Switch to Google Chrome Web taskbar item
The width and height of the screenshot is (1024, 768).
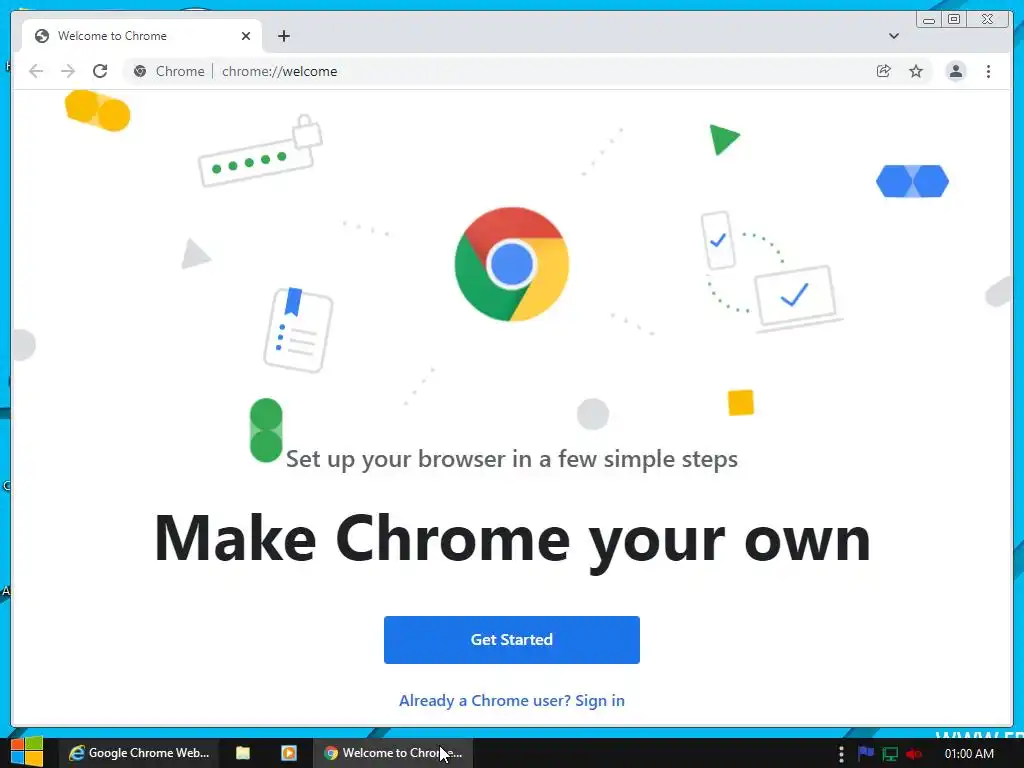point(138,753)
